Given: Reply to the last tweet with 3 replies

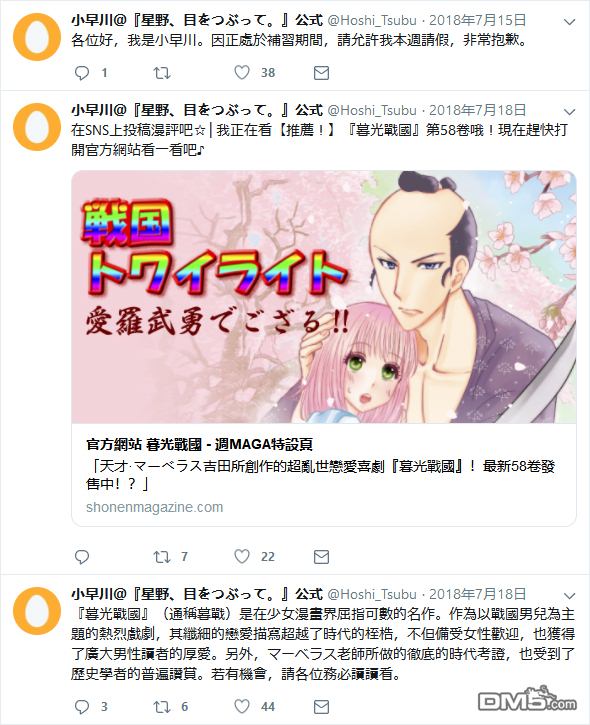Looking at the screenshot, I should 82,707.
